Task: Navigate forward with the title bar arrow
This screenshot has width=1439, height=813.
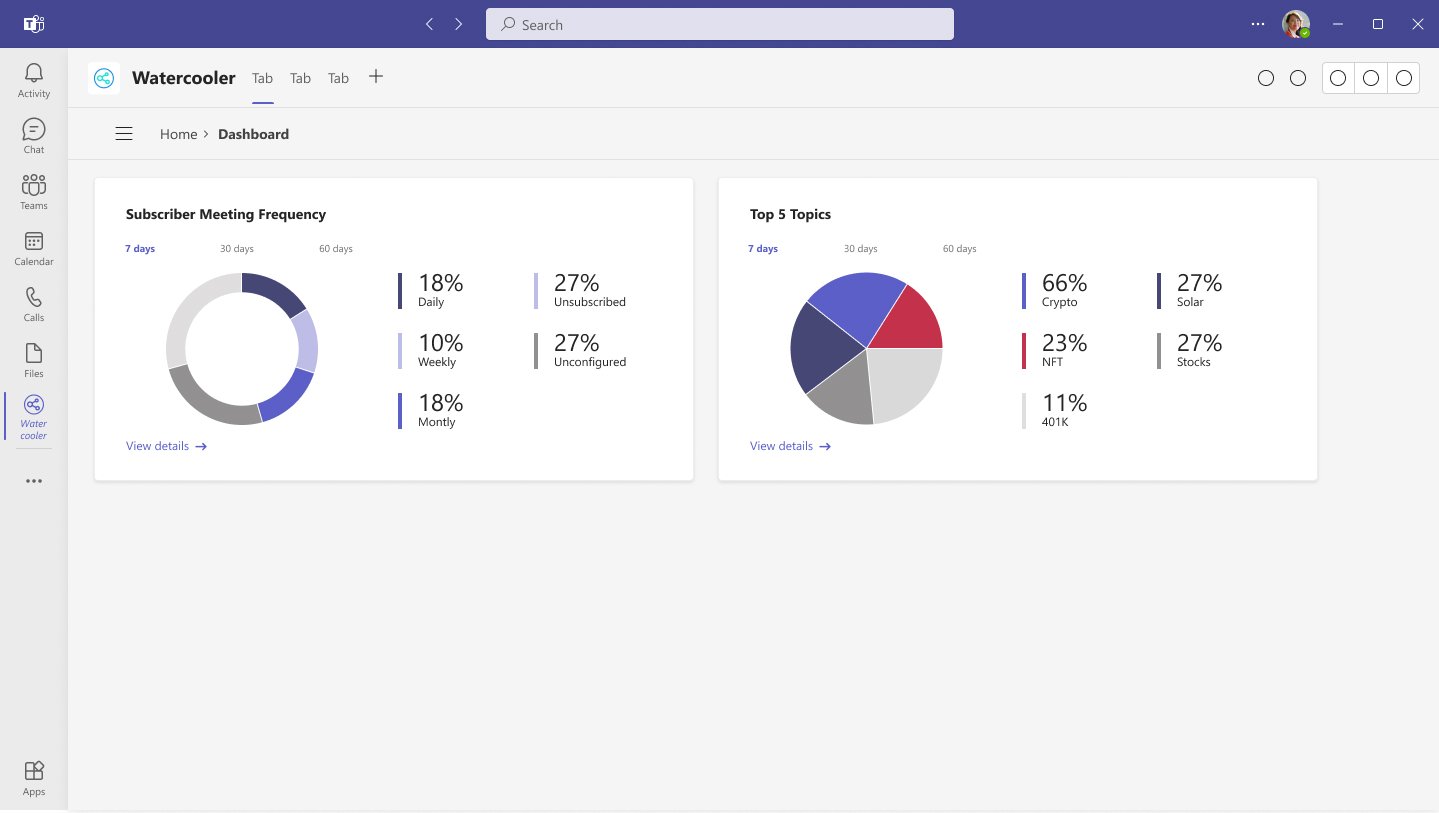Action: point(458,24)
